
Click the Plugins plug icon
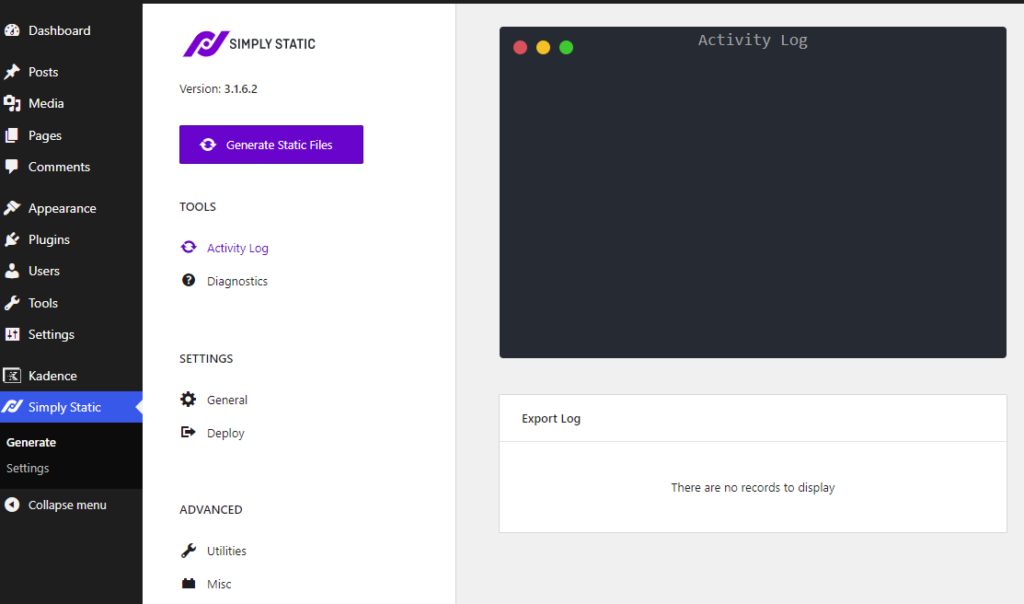coord(12,240)
